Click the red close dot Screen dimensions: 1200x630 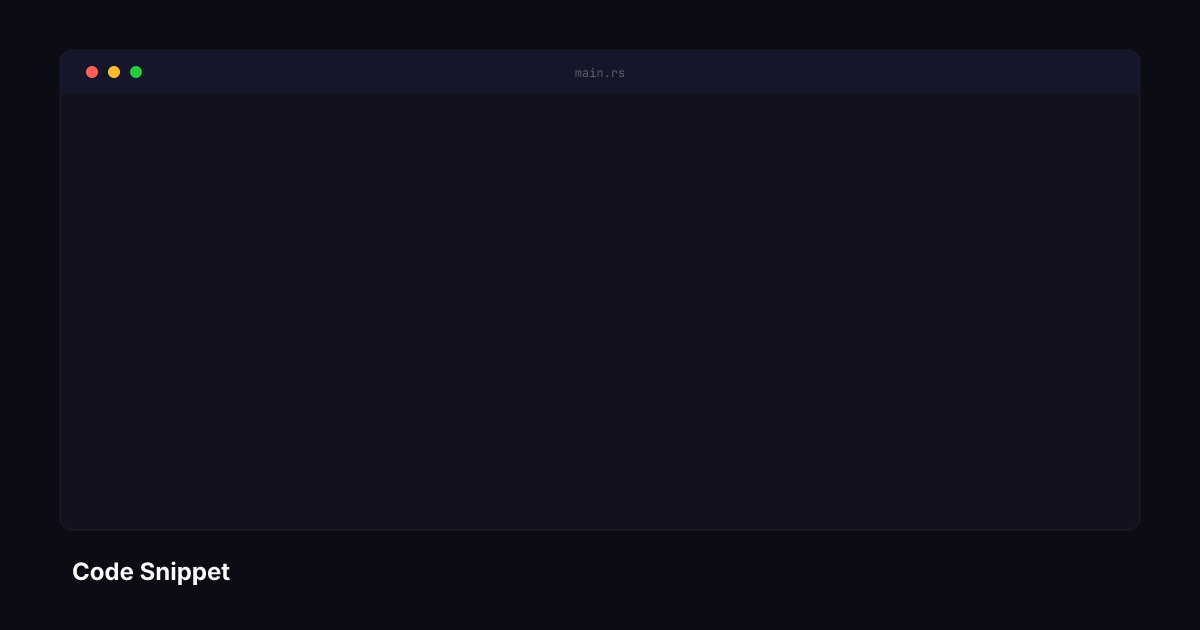pyautogui.click(x=92, y=72)
